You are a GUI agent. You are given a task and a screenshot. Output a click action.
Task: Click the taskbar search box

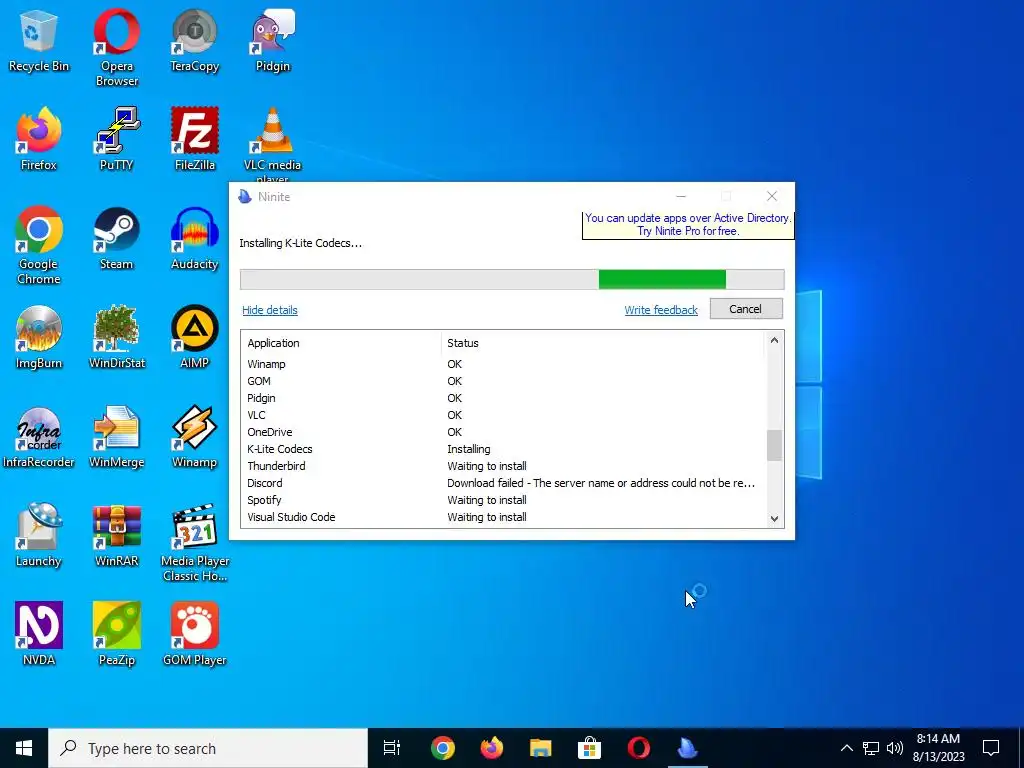(x=208, y=748)
